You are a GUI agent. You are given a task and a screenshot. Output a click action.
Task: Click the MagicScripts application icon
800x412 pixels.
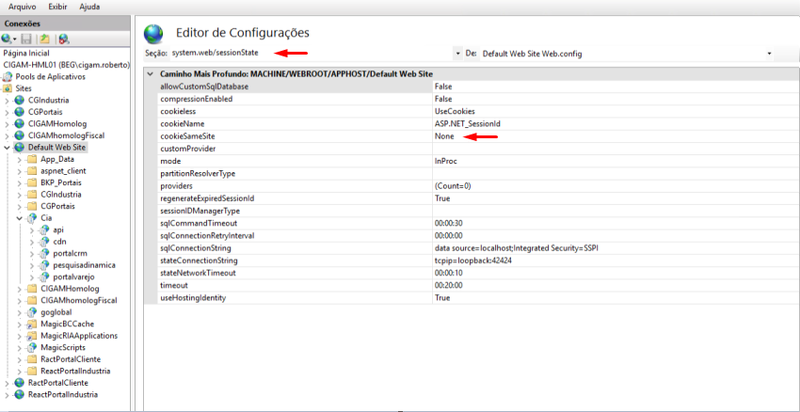[32, 347]
